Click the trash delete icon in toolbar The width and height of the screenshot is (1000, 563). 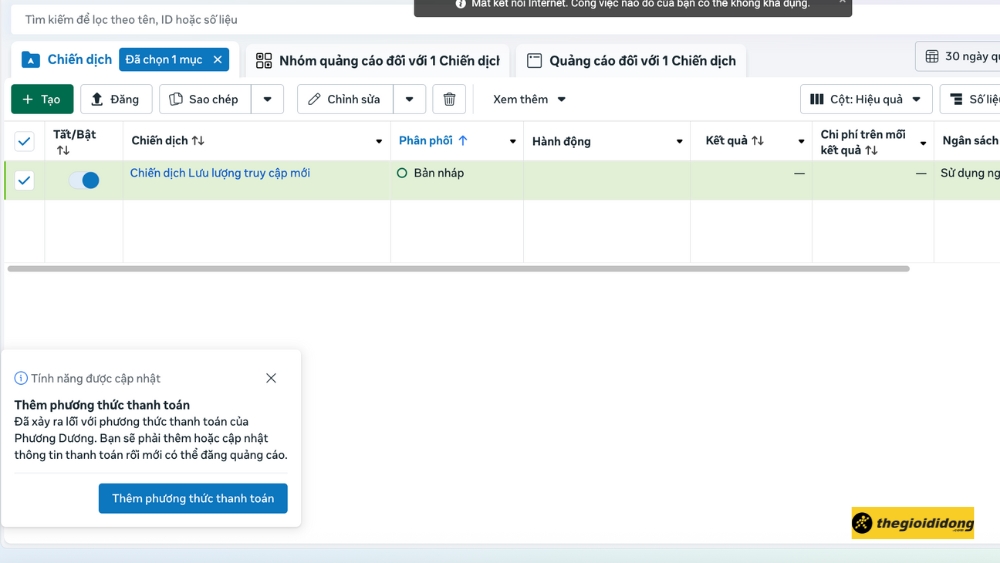[x=449, y=99]
